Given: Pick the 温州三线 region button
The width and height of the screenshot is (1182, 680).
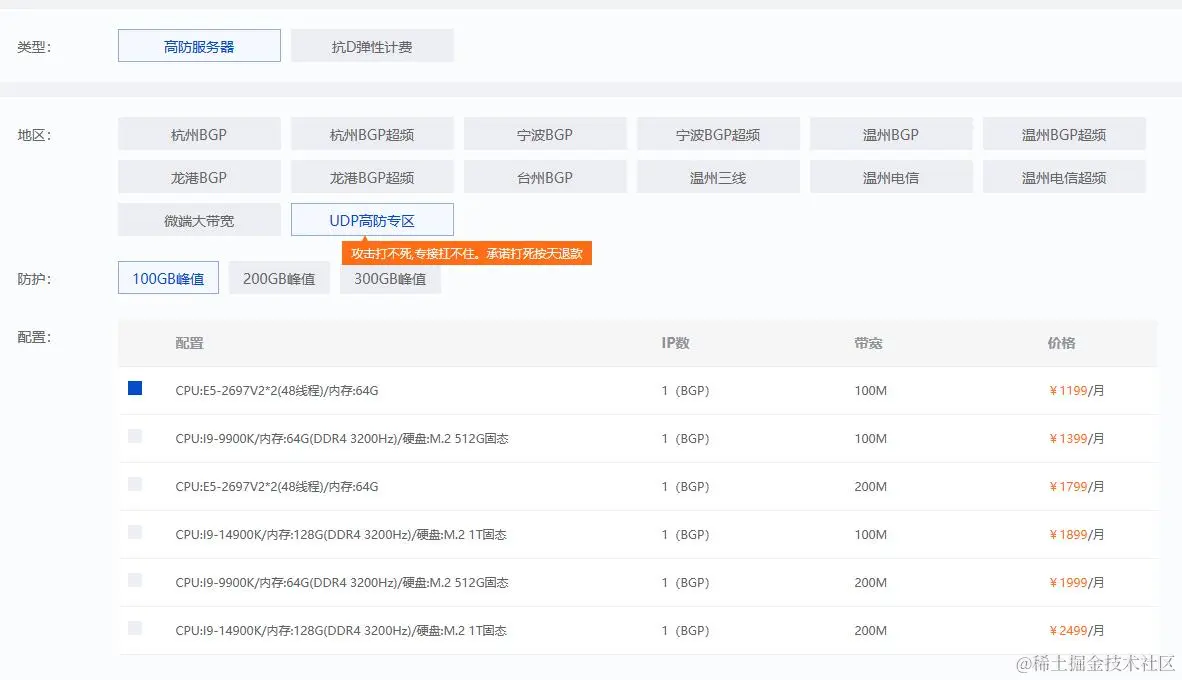Looking at the screenshot, I should (718, 177).
